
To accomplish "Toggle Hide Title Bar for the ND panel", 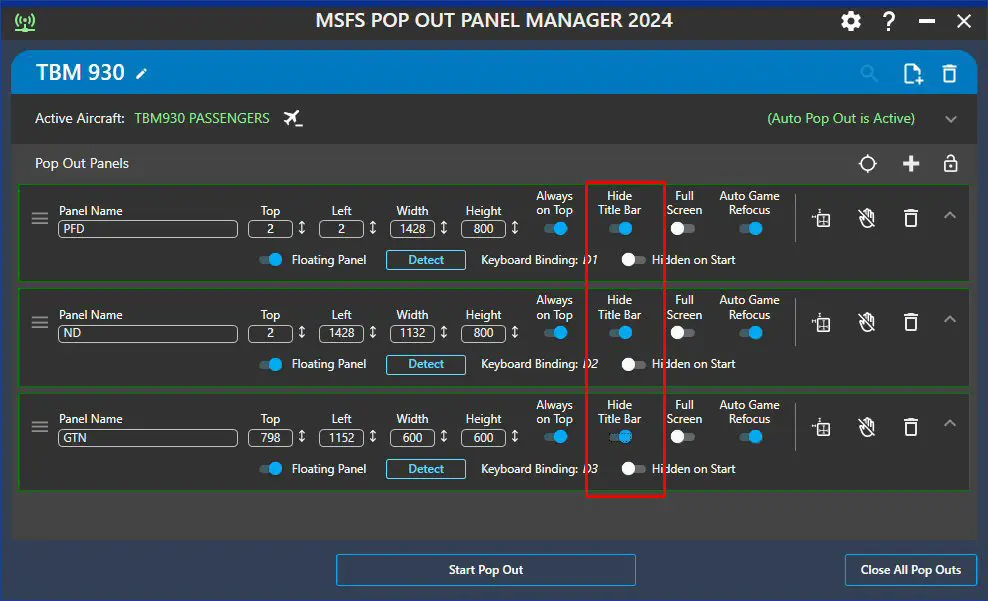I will pyautogui.click(x=621, y=333).
